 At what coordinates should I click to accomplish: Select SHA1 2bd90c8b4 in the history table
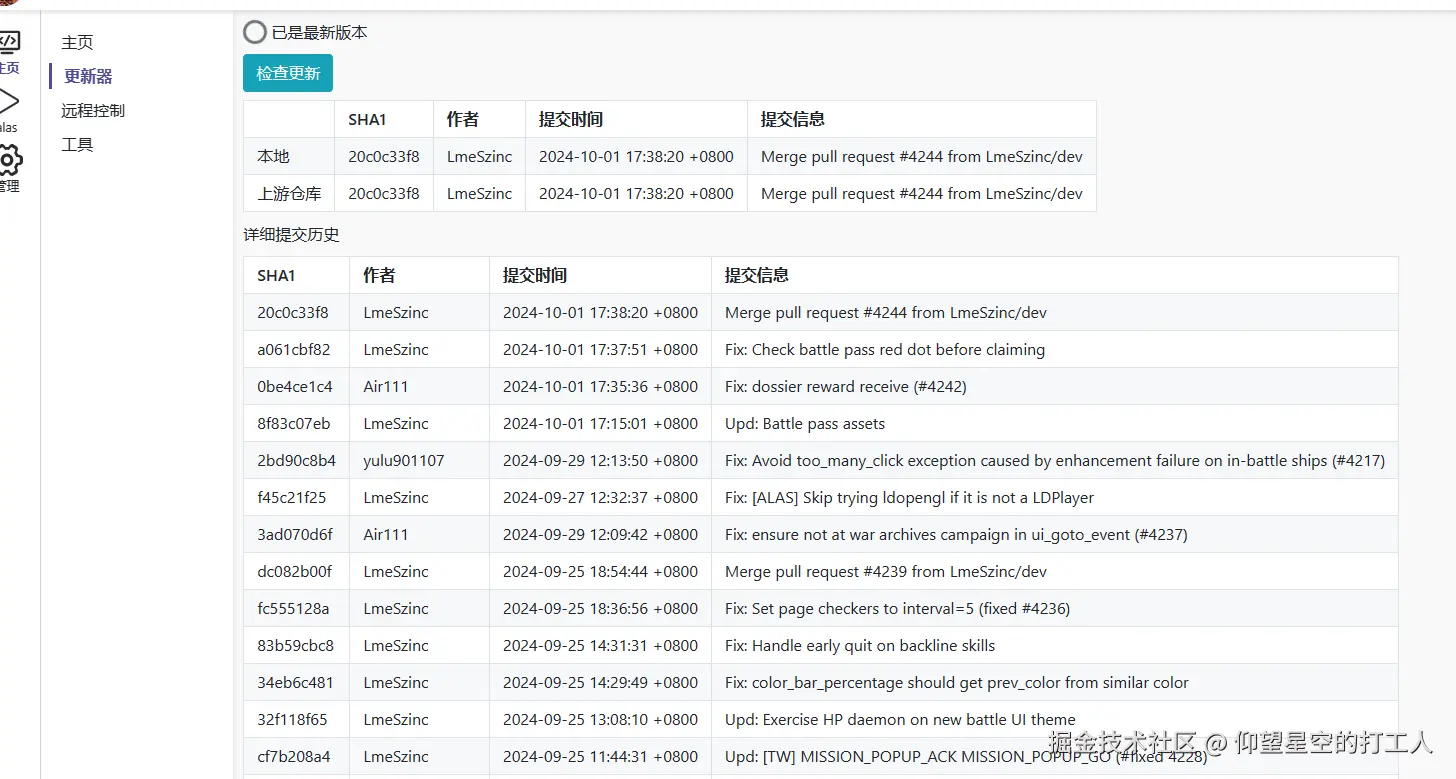297,460
